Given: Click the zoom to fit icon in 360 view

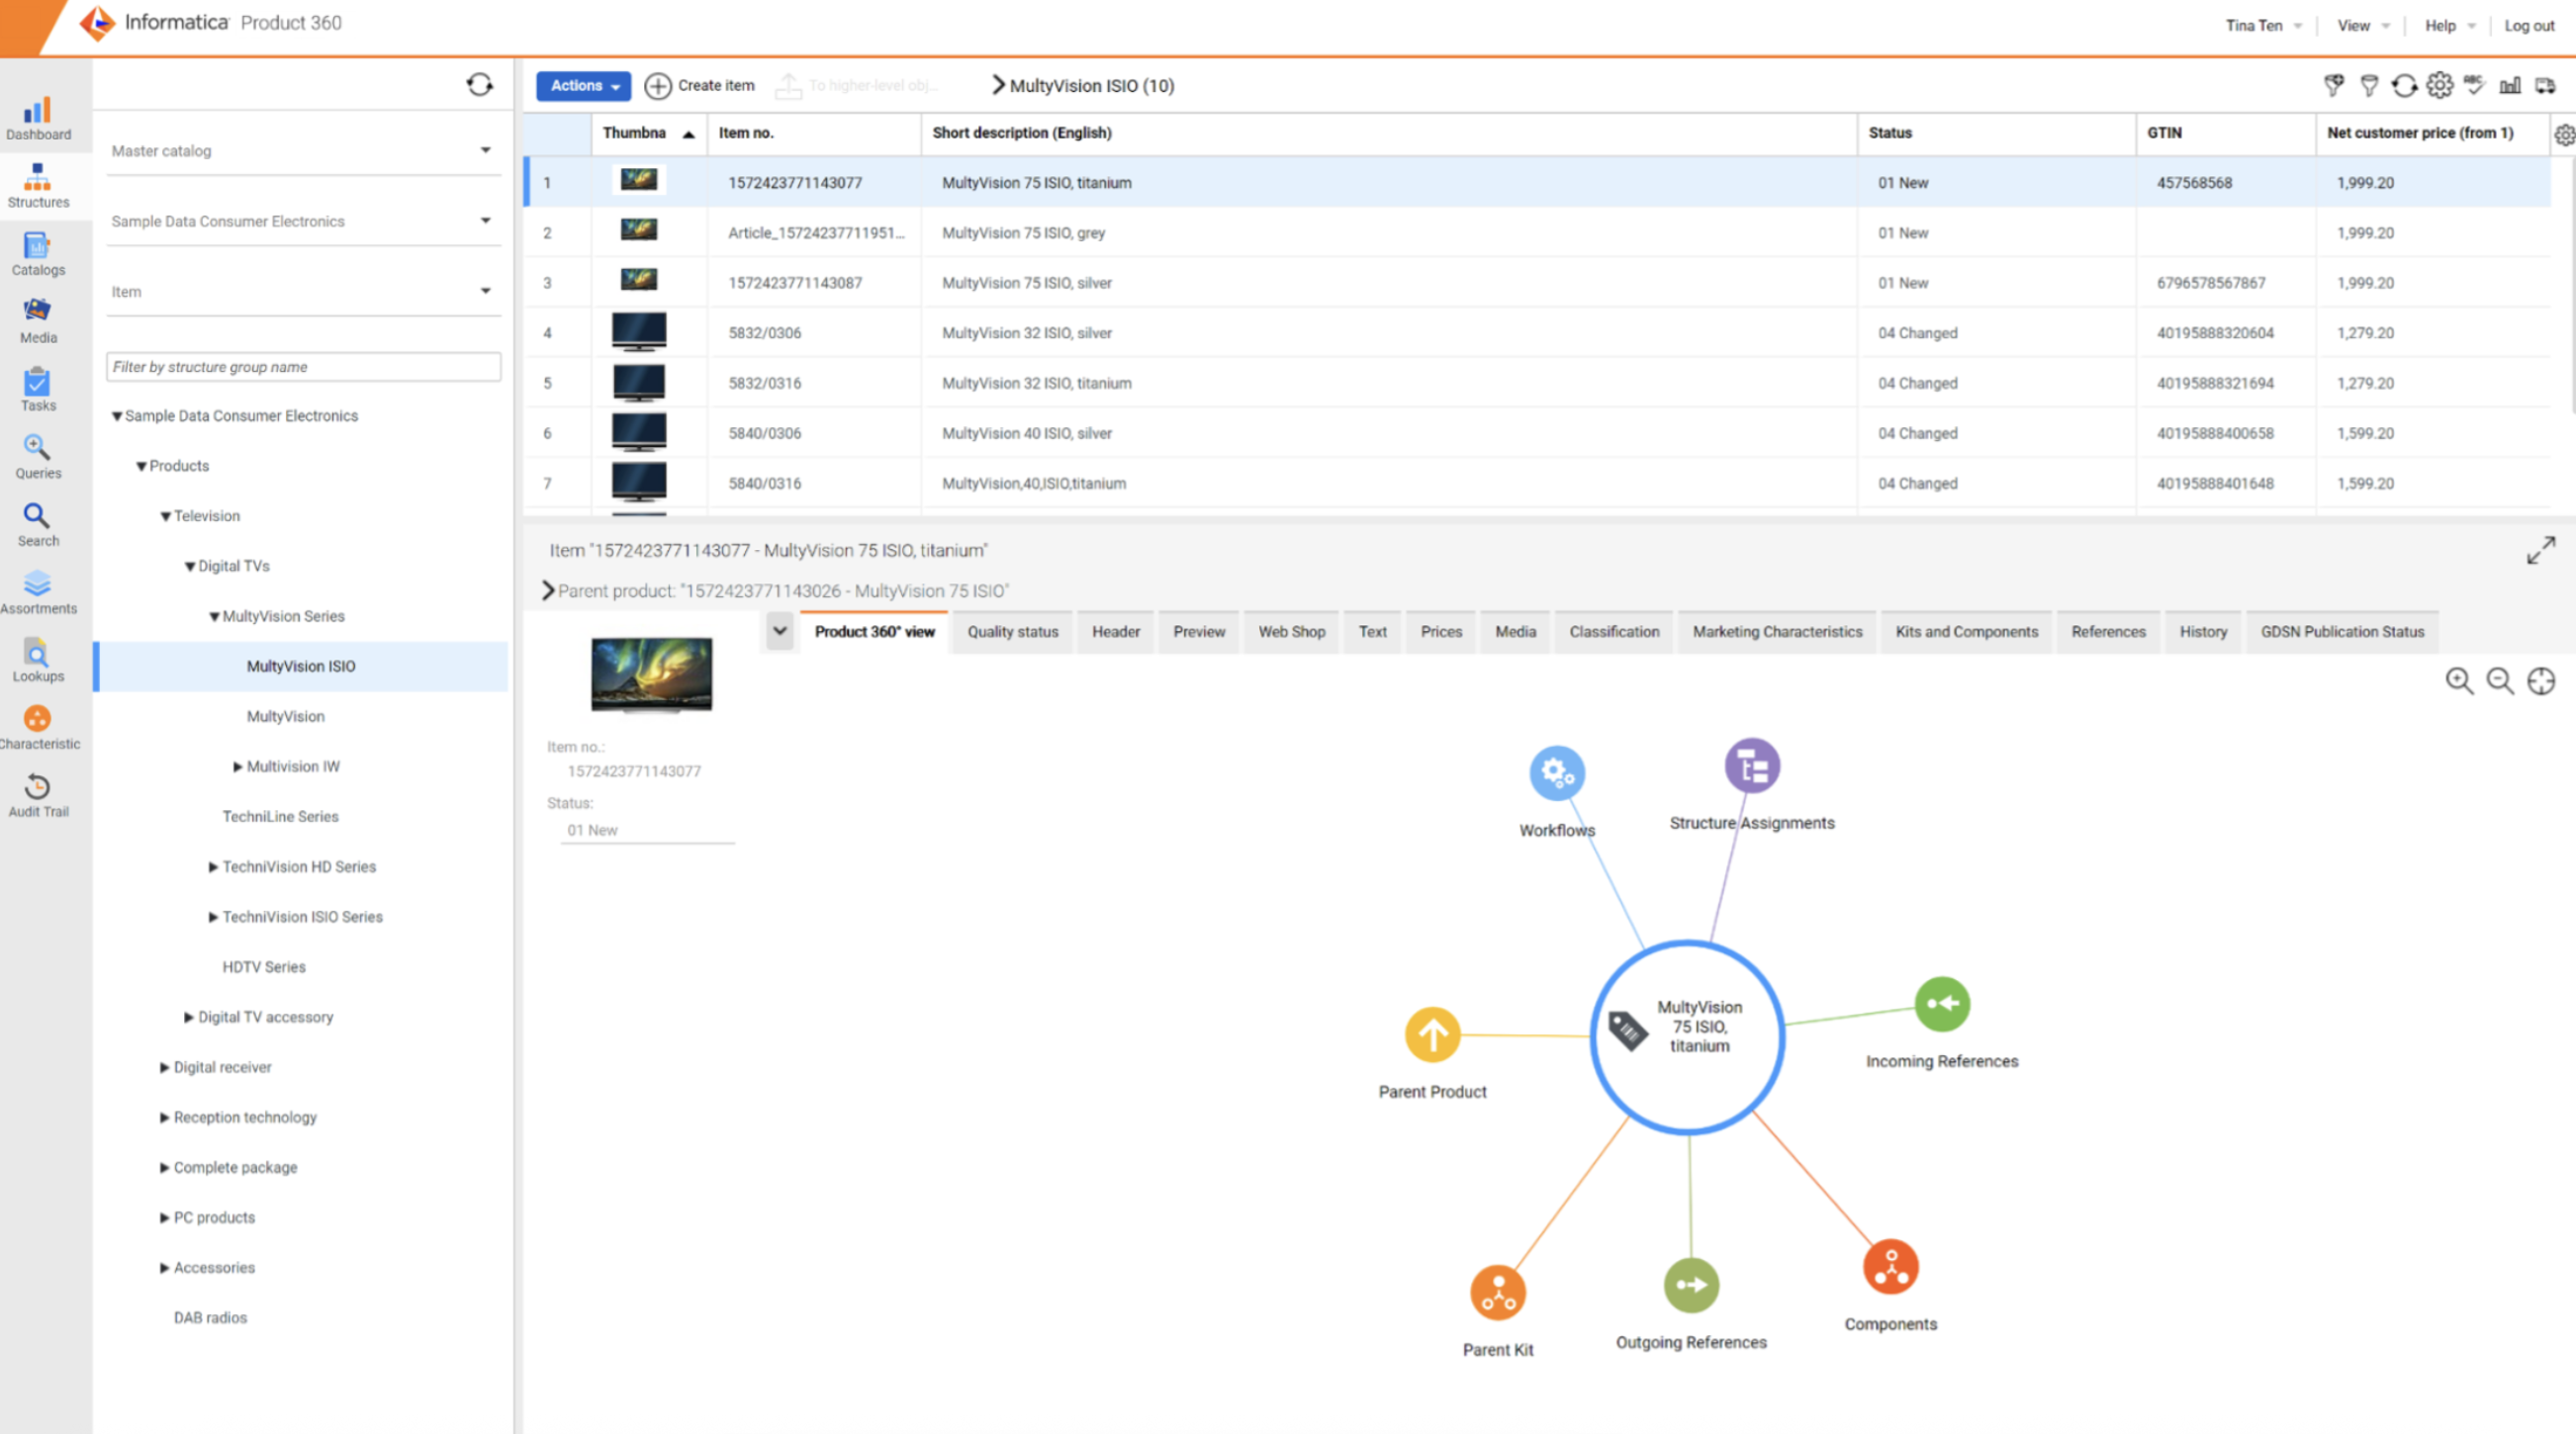Looking at the screenshot, I should [x=2540, y=681].
